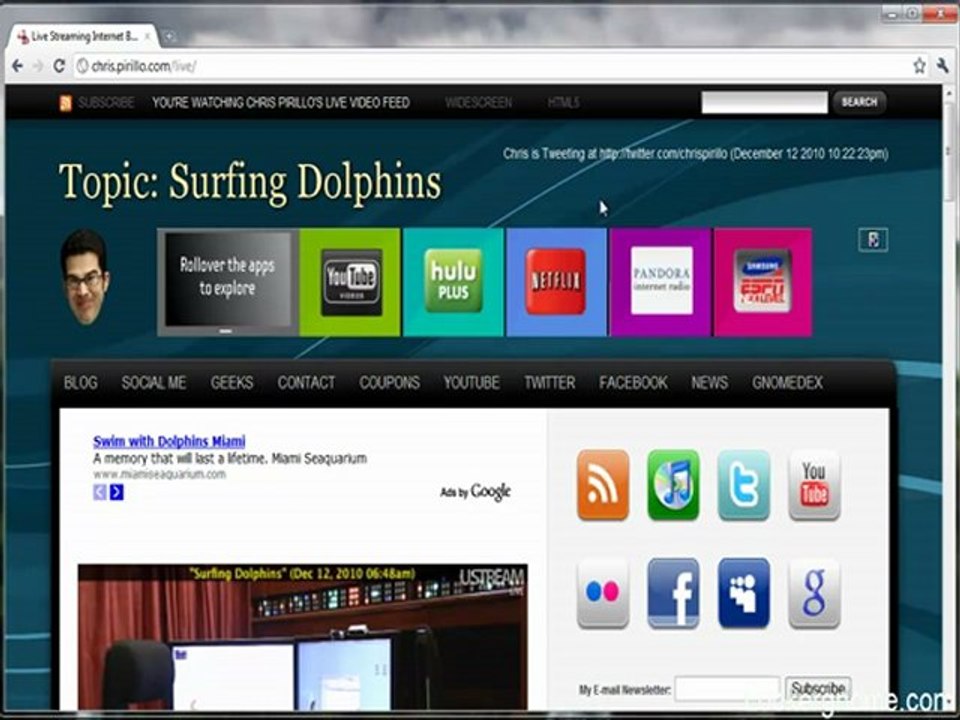Show previous ad with left arrow
The image size is (960, 720).
pyautogui.click(x=100, y=492)
